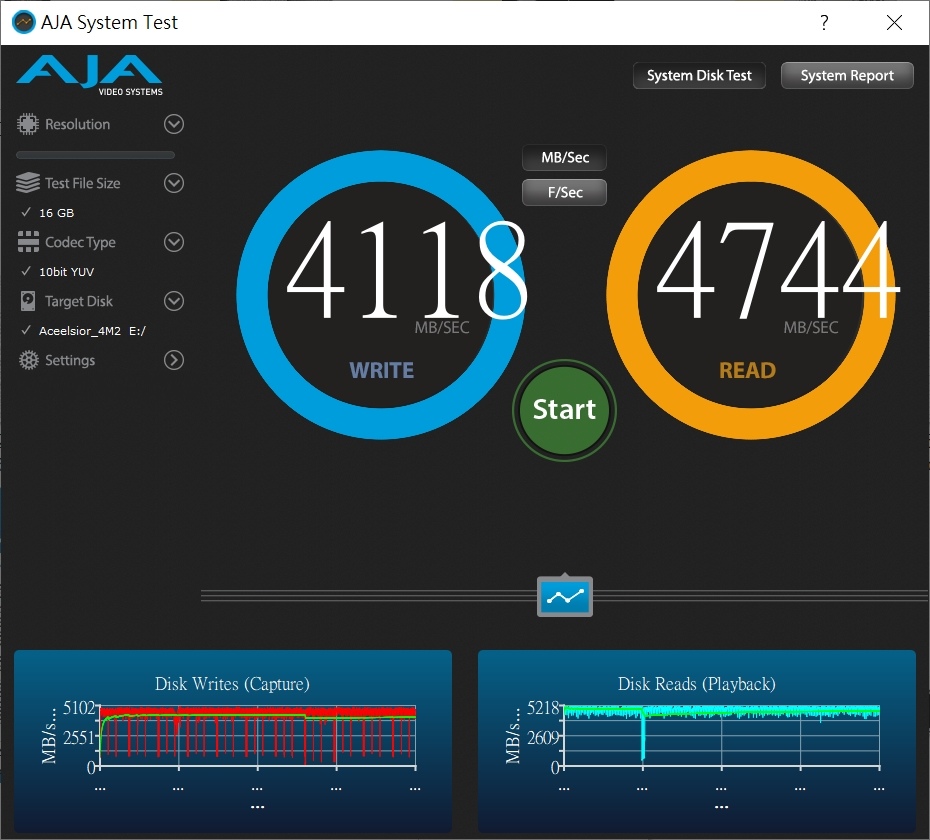Select the MB/Sec unit toggle
Image resolution: width=930 pixels, height=840 pixels.
tap(565, 158)
